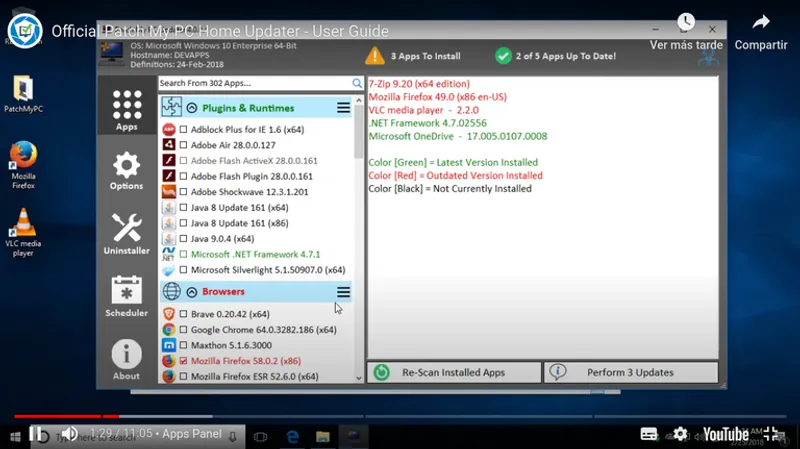Click the YouTube logo link
The width and height of the screenshot is (800, 449).
point(726,435)
